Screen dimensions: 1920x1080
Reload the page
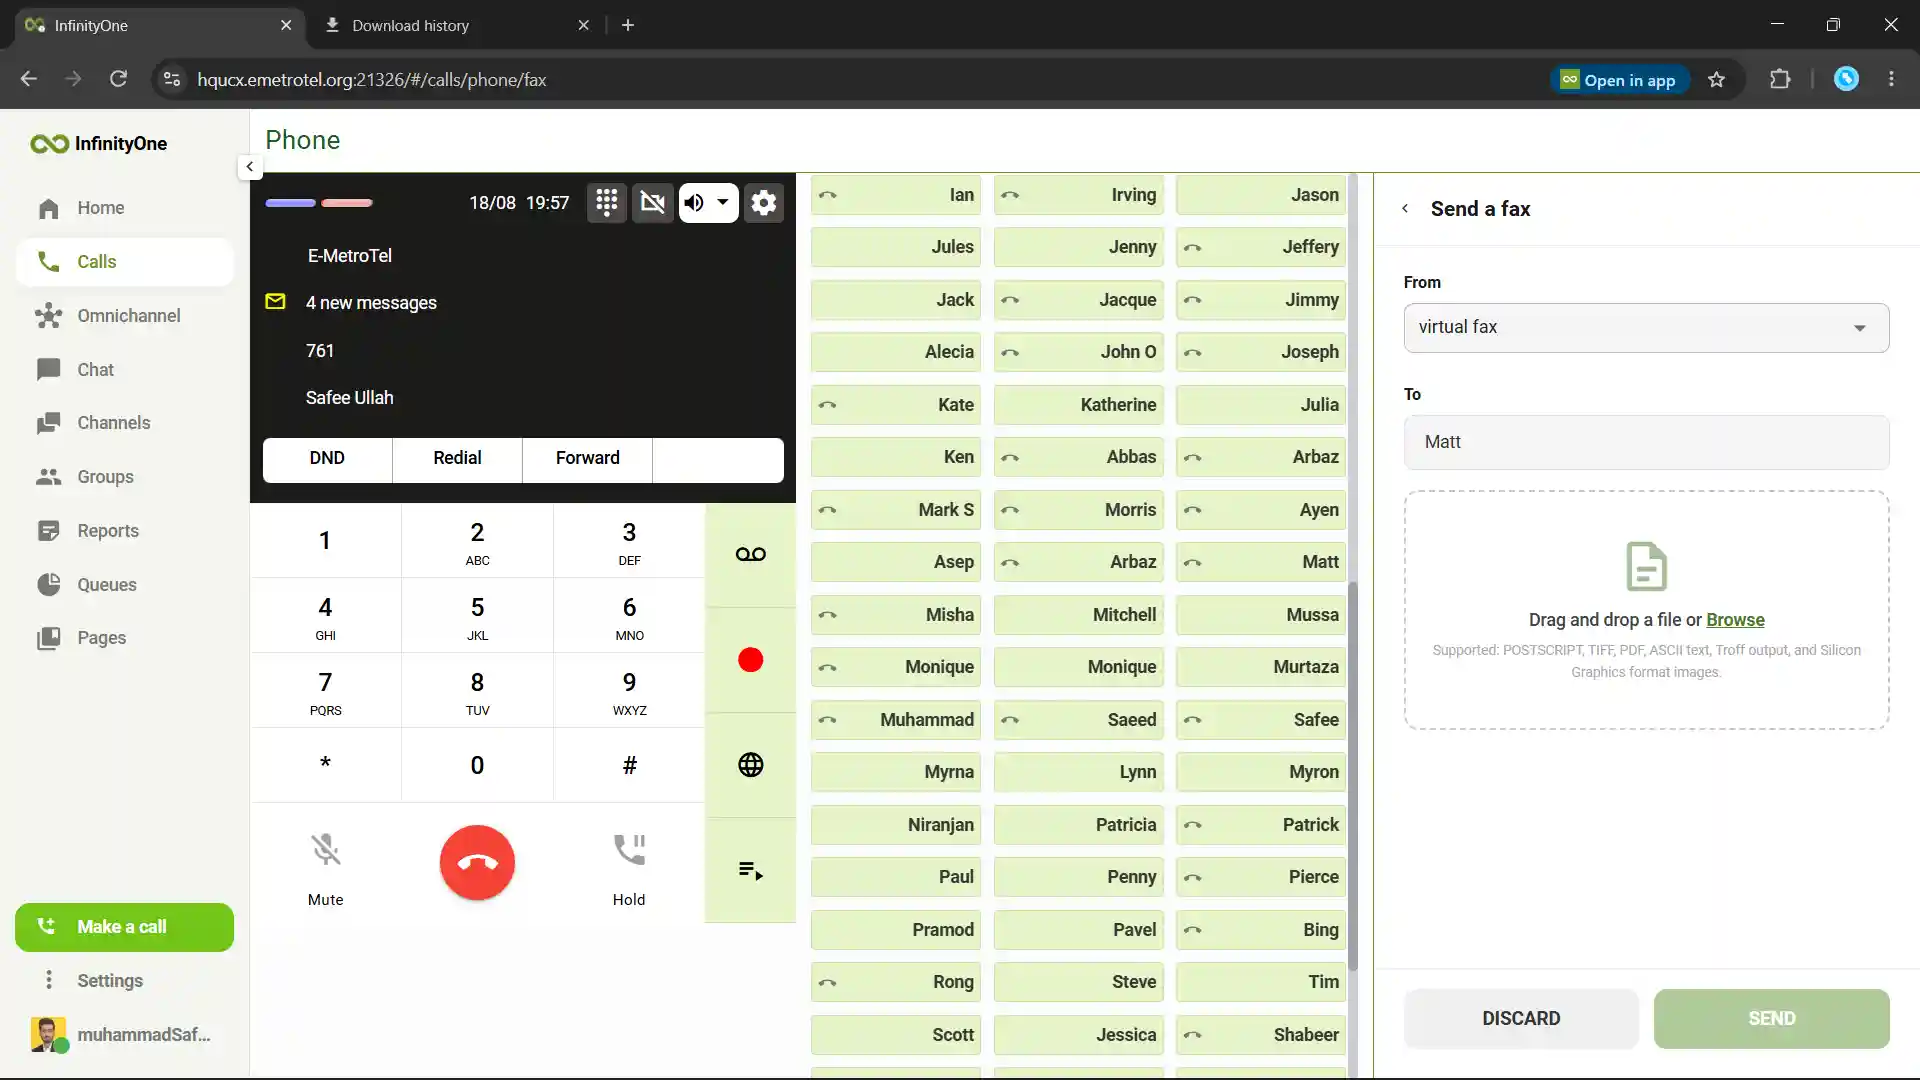click(x=118, y=79)
